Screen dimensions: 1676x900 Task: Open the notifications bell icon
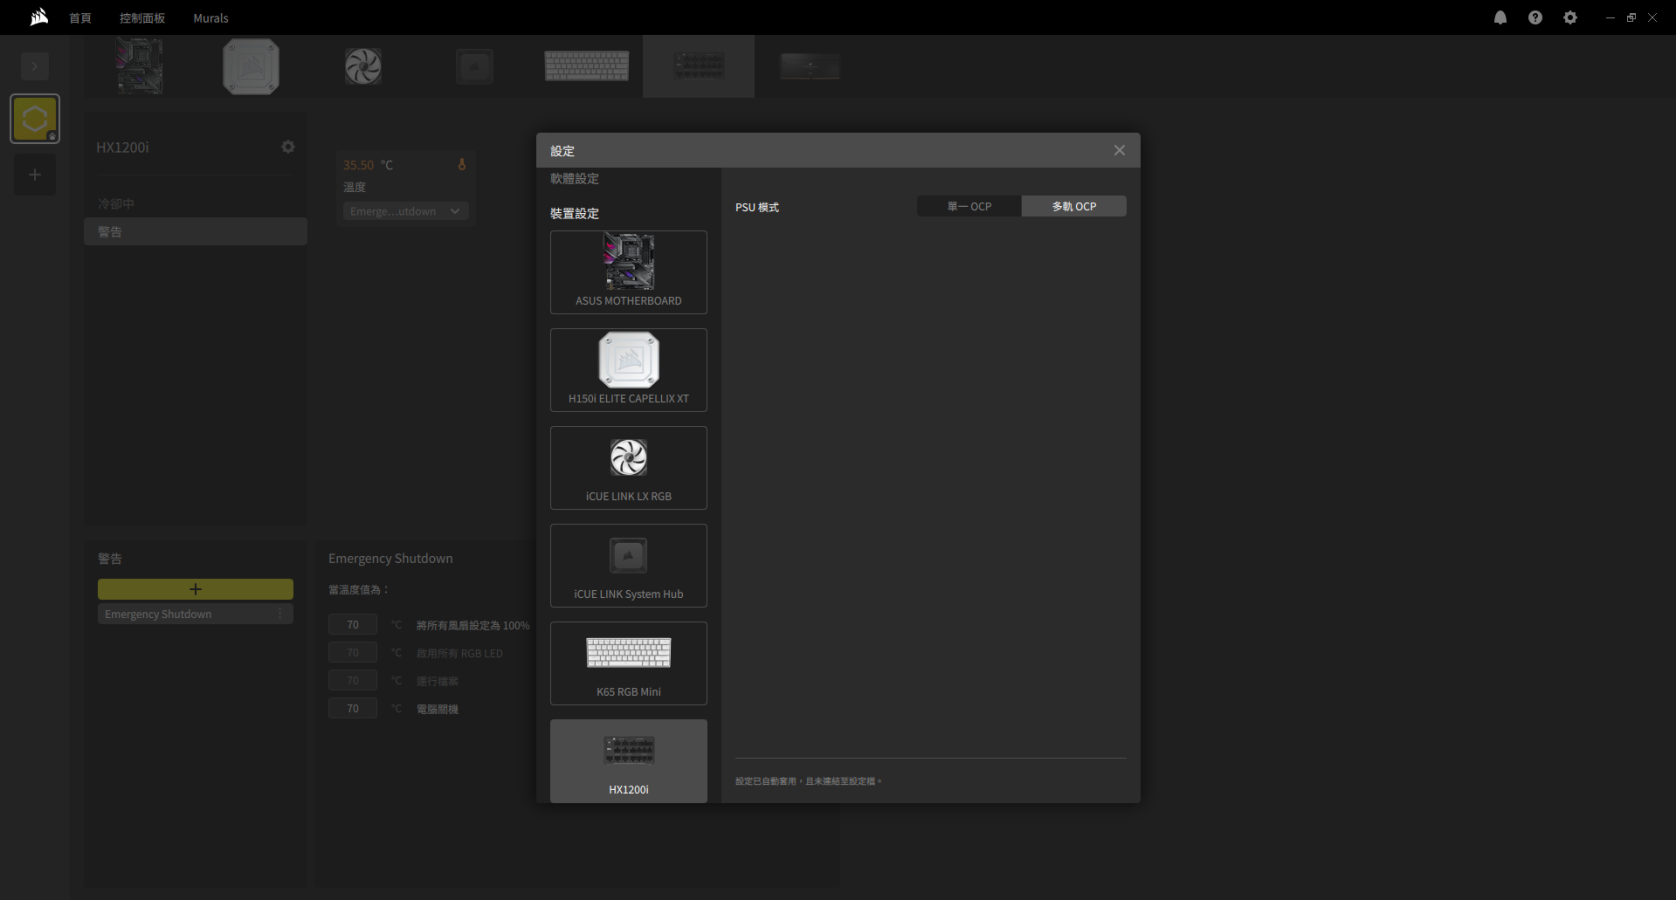pyautogui.click(x=1500, y=18)
